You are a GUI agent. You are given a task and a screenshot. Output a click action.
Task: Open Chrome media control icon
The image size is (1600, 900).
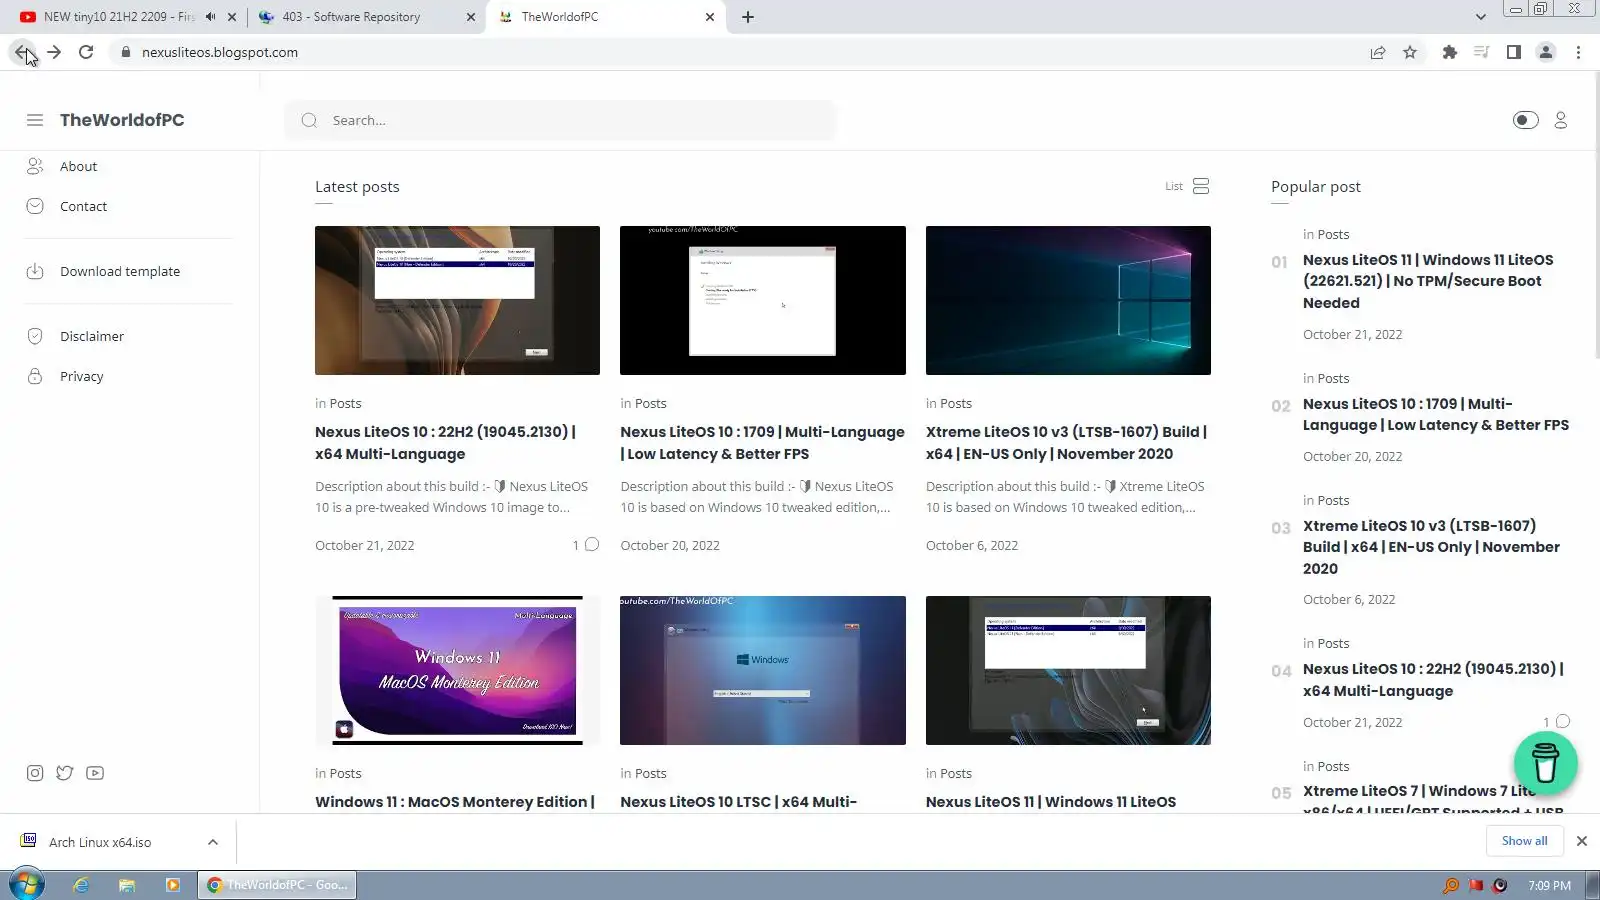pyautogui.click(x=1481, y=52)
